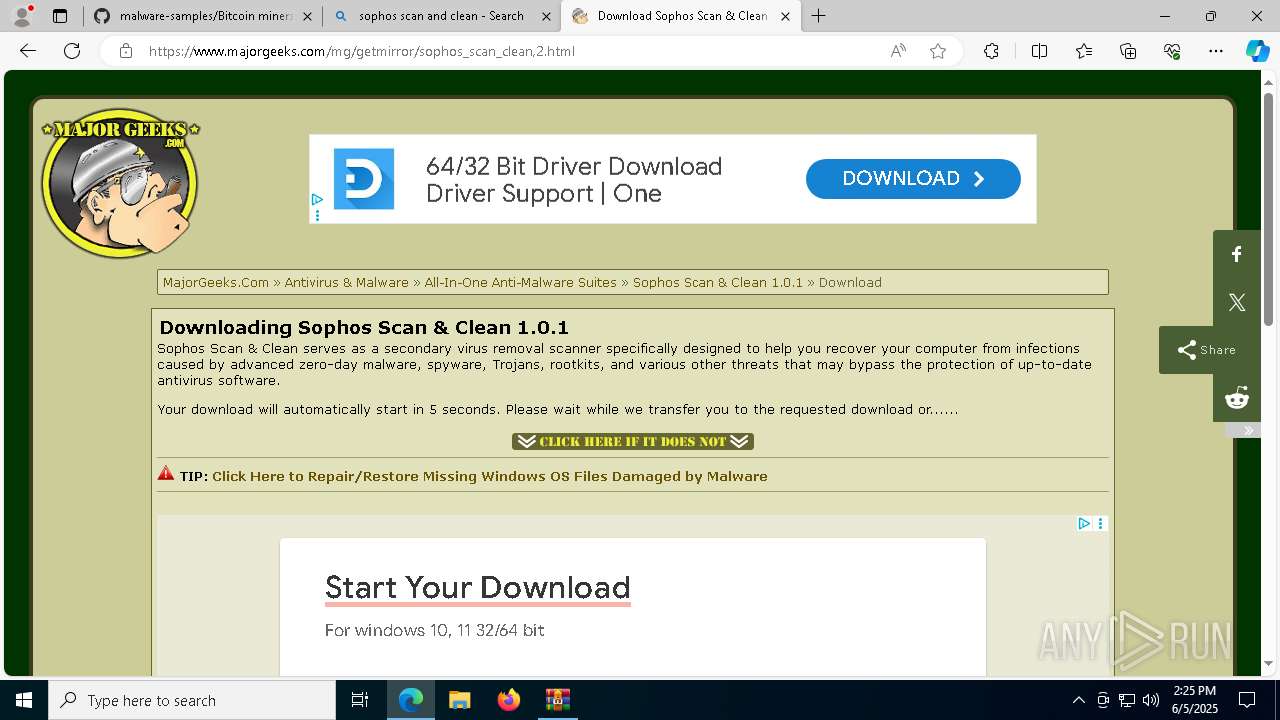Add this page to favorites star
The height and width of the screenshot is (720, 1280).
[938, 51]
